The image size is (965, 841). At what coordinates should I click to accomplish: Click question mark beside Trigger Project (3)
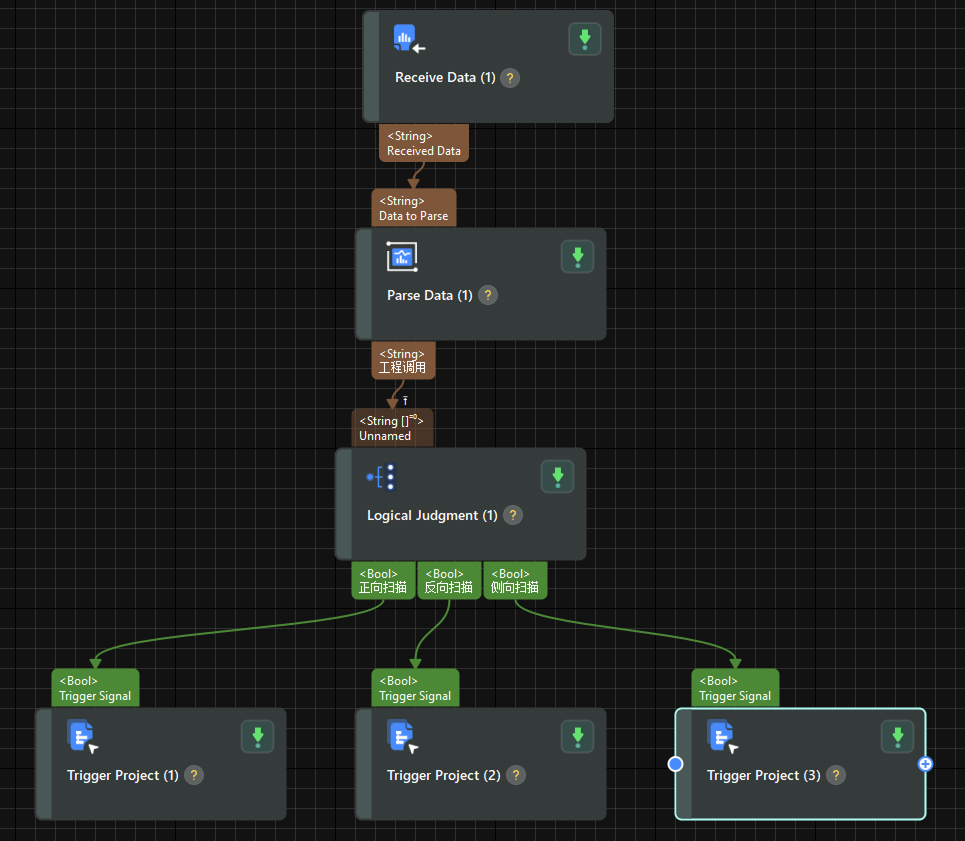pyautogui.click(x=836, y=774)
